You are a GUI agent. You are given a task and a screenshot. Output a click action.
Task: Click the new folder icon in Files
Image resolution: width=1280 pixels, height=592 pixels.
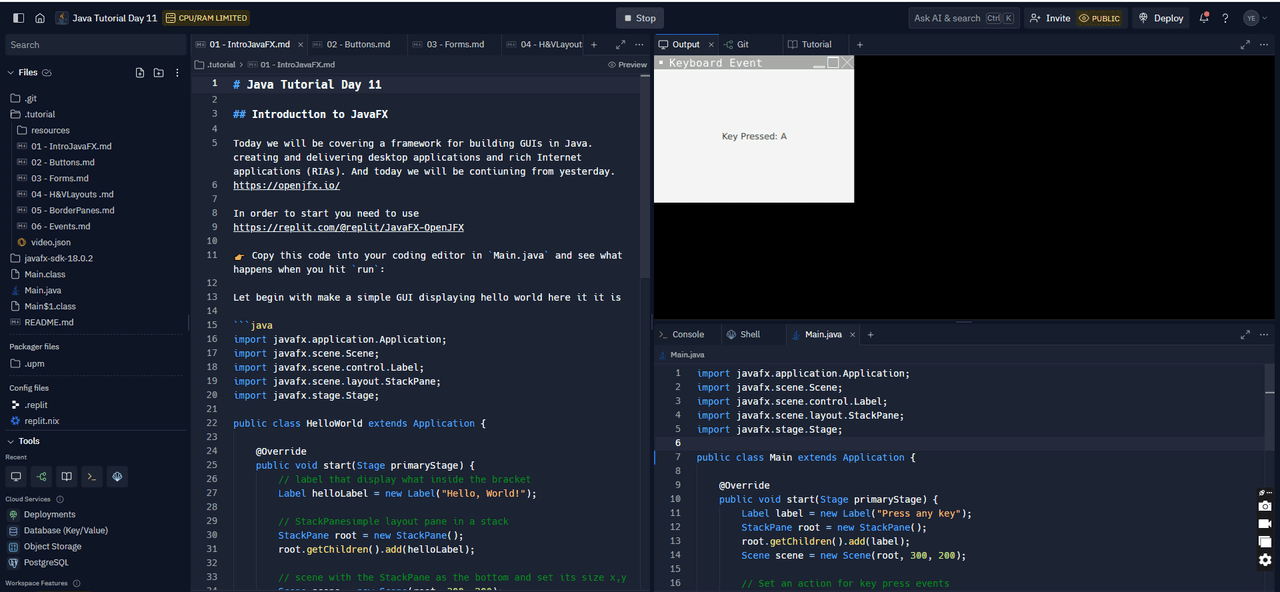(158, 73)
